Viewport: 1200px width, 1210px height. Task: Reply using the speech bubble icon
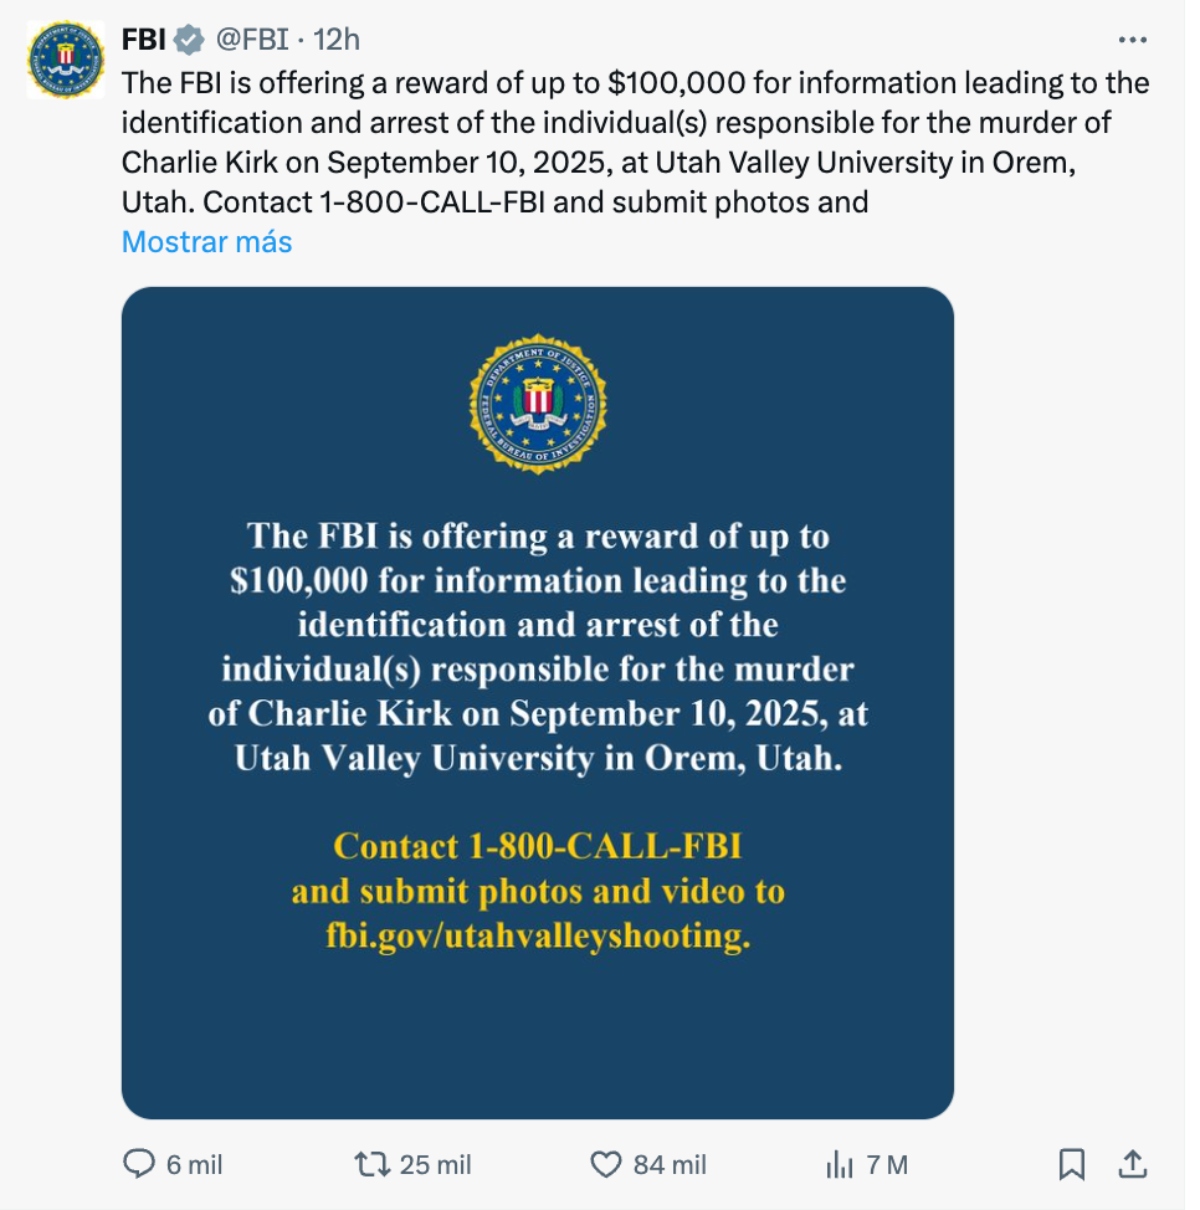tap(139, 1164)
